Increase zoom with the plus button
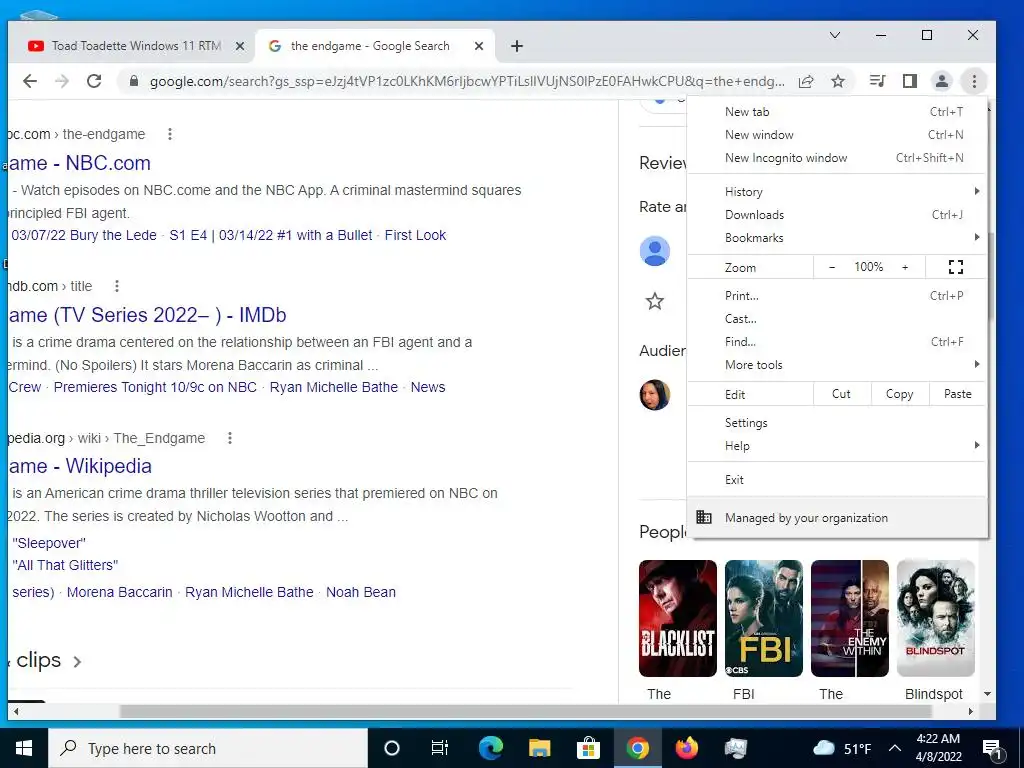Viewport: 1024px width, 768px height. pyautogui.click(x=905, y=267)
